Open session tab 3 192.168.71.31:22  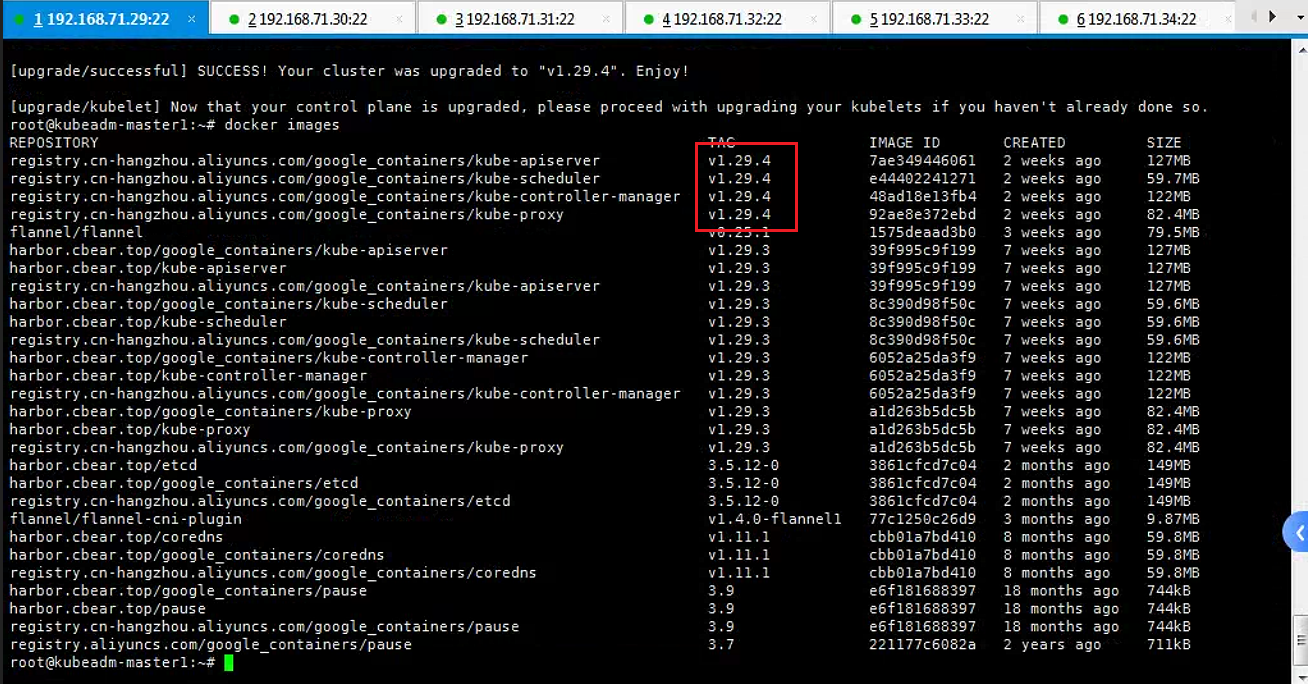click(518, 19)
